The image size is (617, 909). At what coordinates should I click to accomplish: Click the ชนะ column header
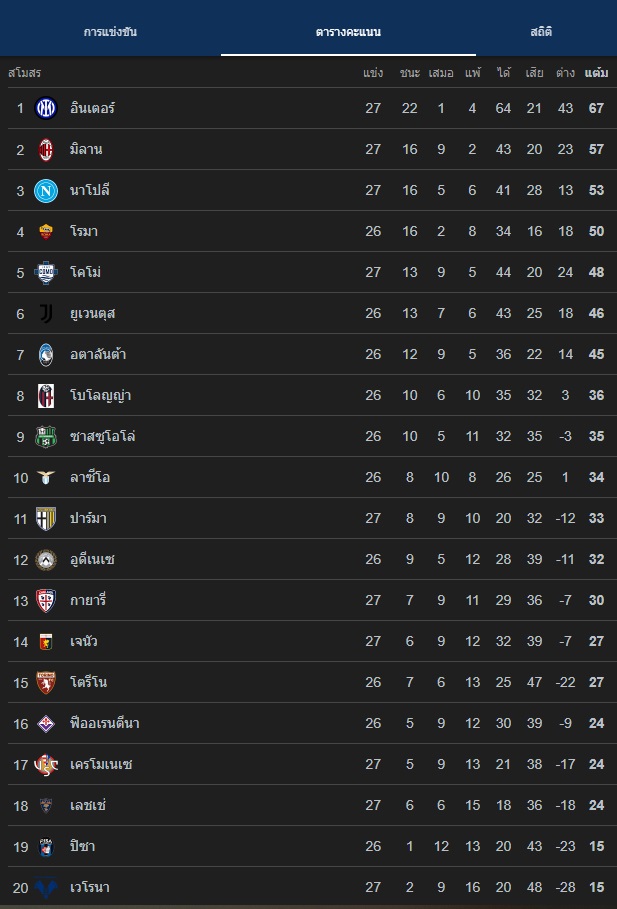[x=409, y=73]
